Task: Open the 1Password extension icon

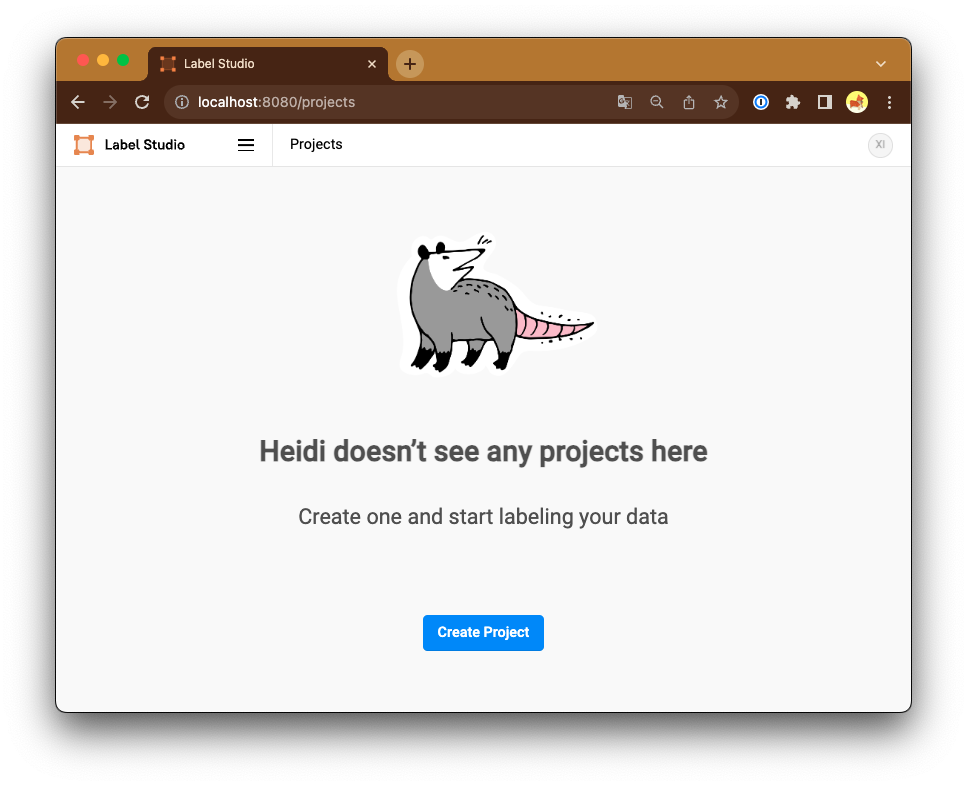Action: (761, 102)
